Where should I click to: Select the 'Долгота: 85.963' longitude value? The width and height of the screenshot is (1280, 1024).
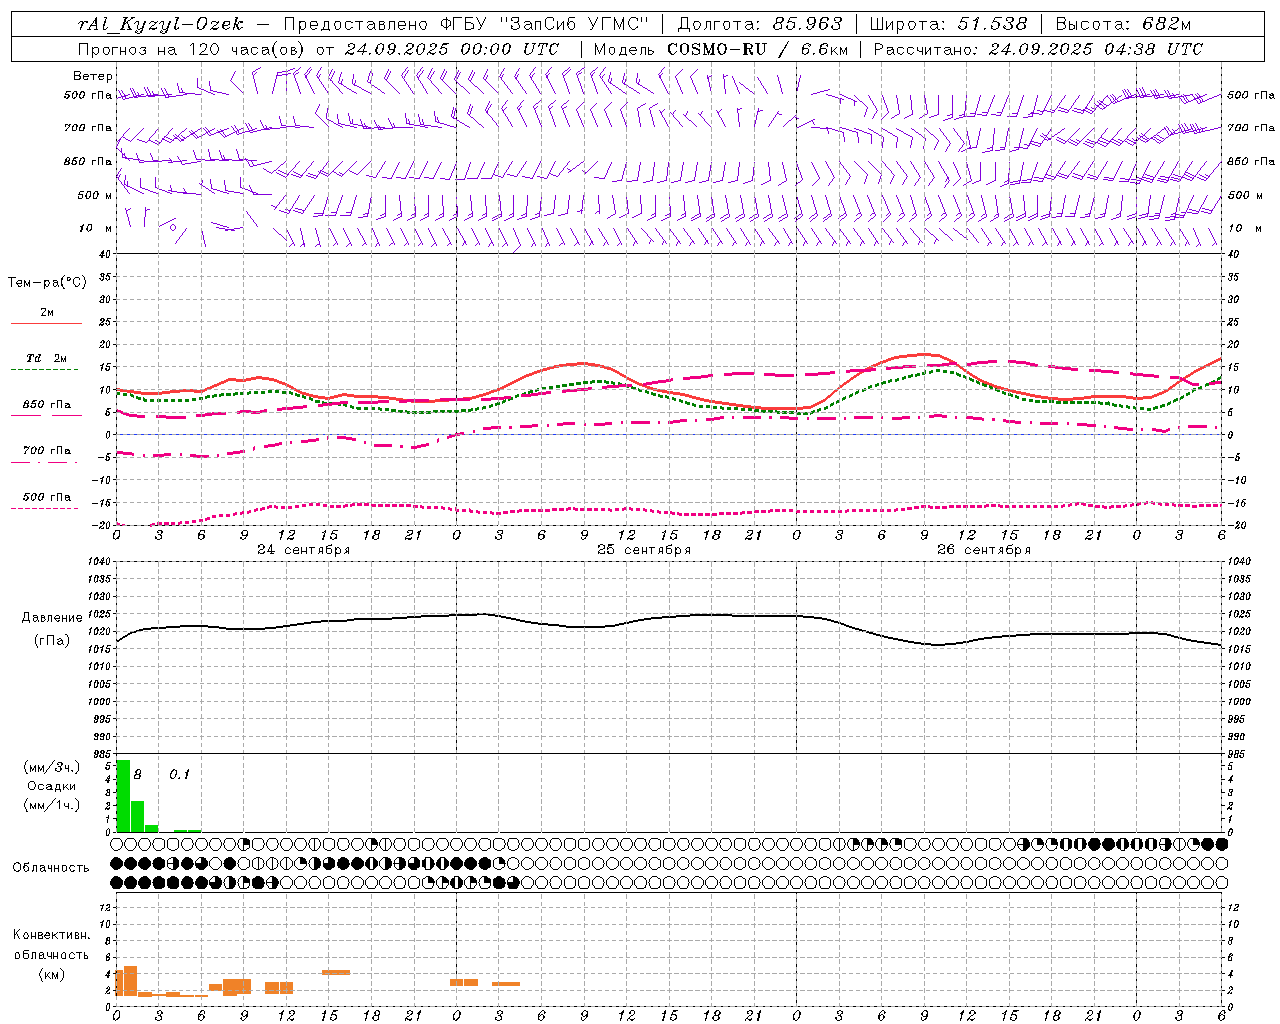[760, 24]
